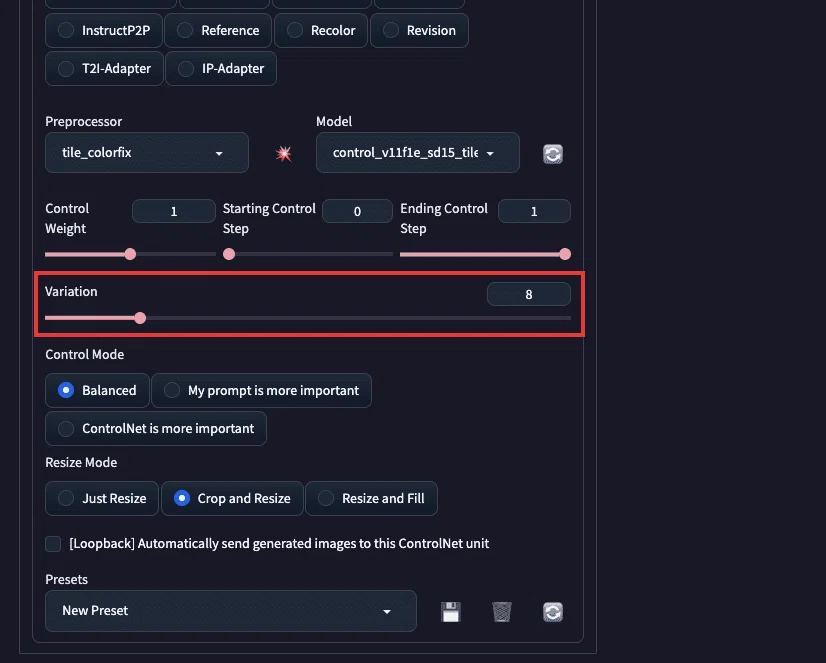Open the Preprocessor tile_colorfix dropdown
The width and height of the screenshot is (826, 663).
pos(147,153)
